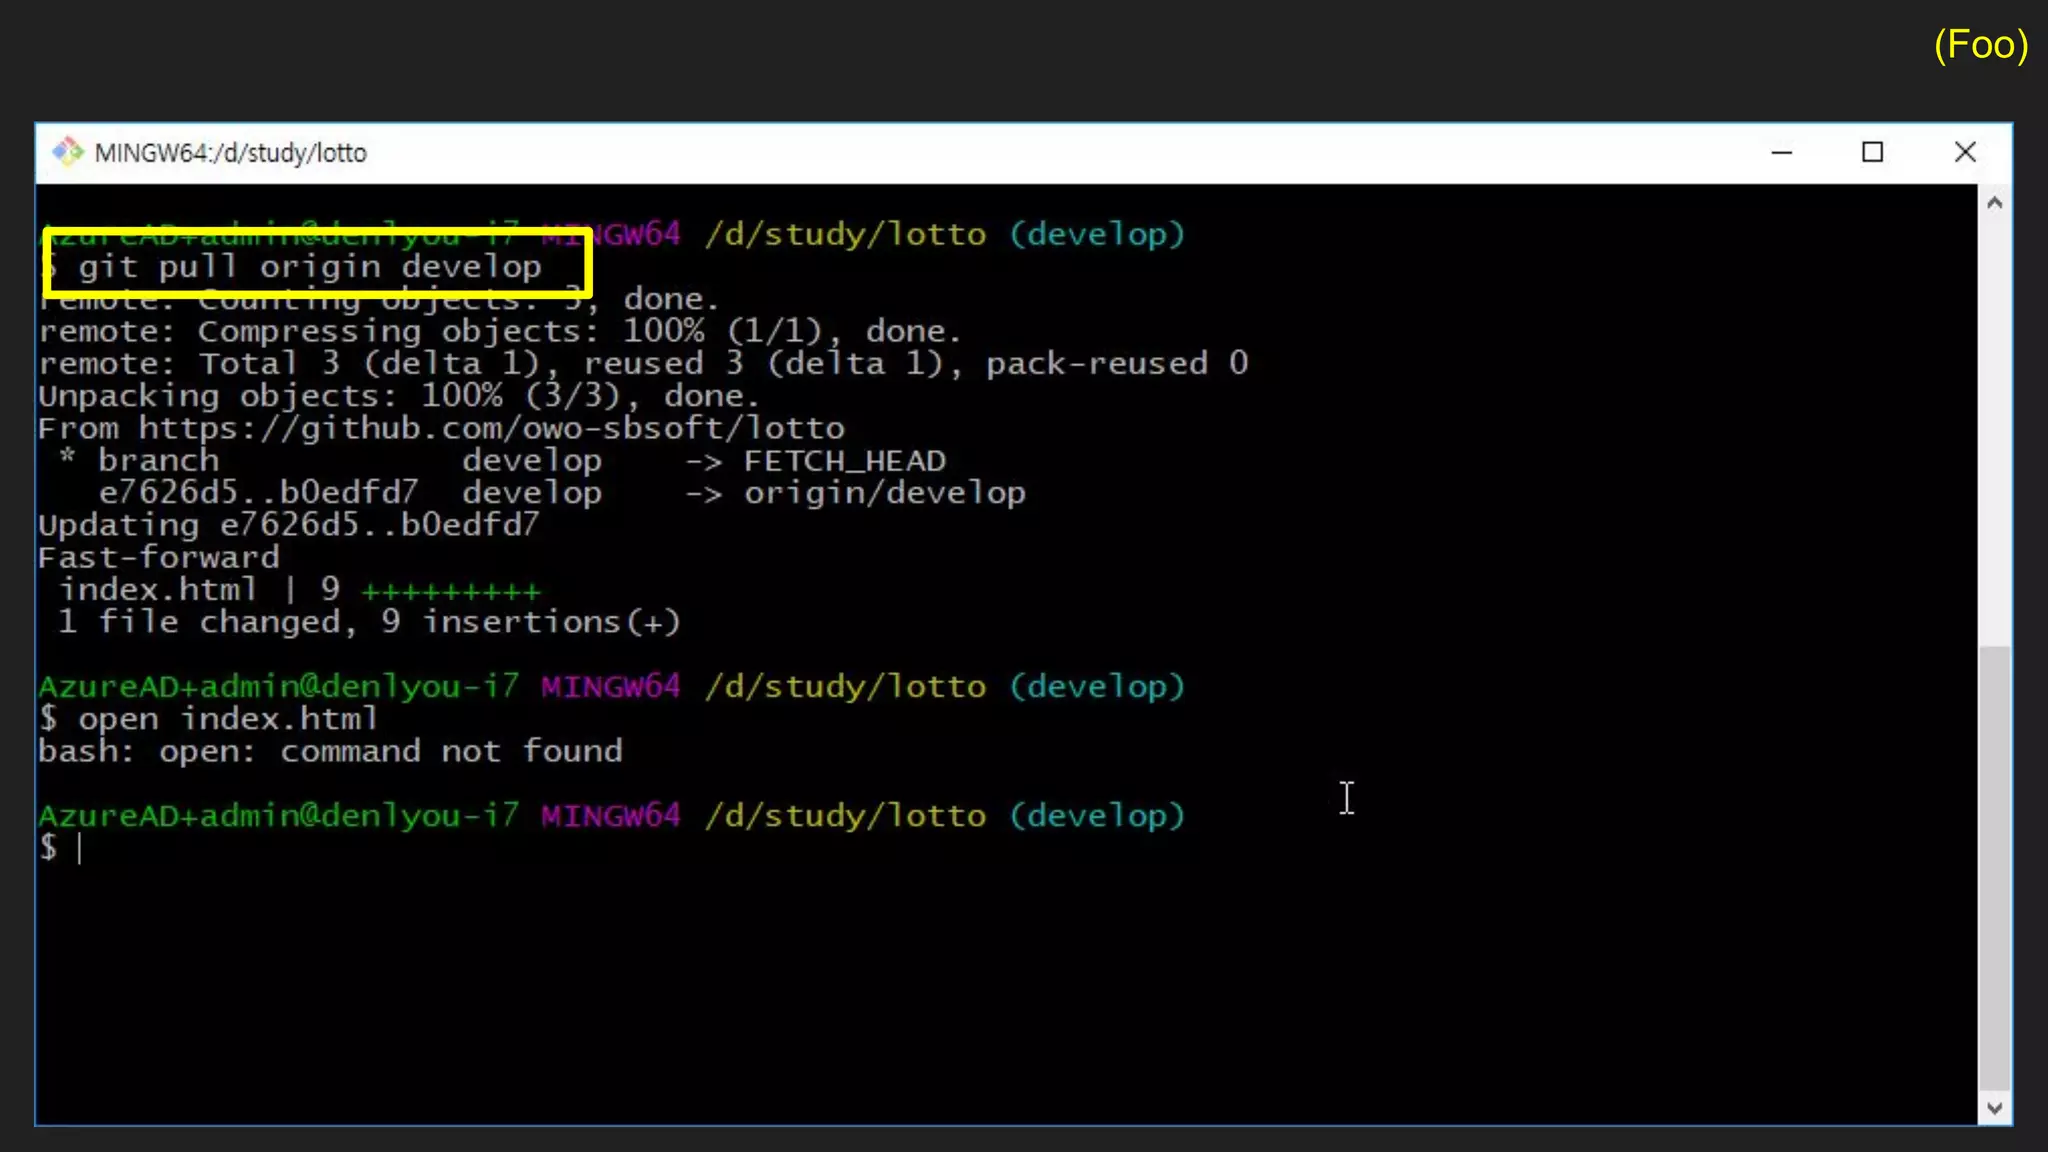Screen dimensions: 2048x1152
Task: Click the window title MINGW64:/d/study/lotto
Action: [230, 153]
